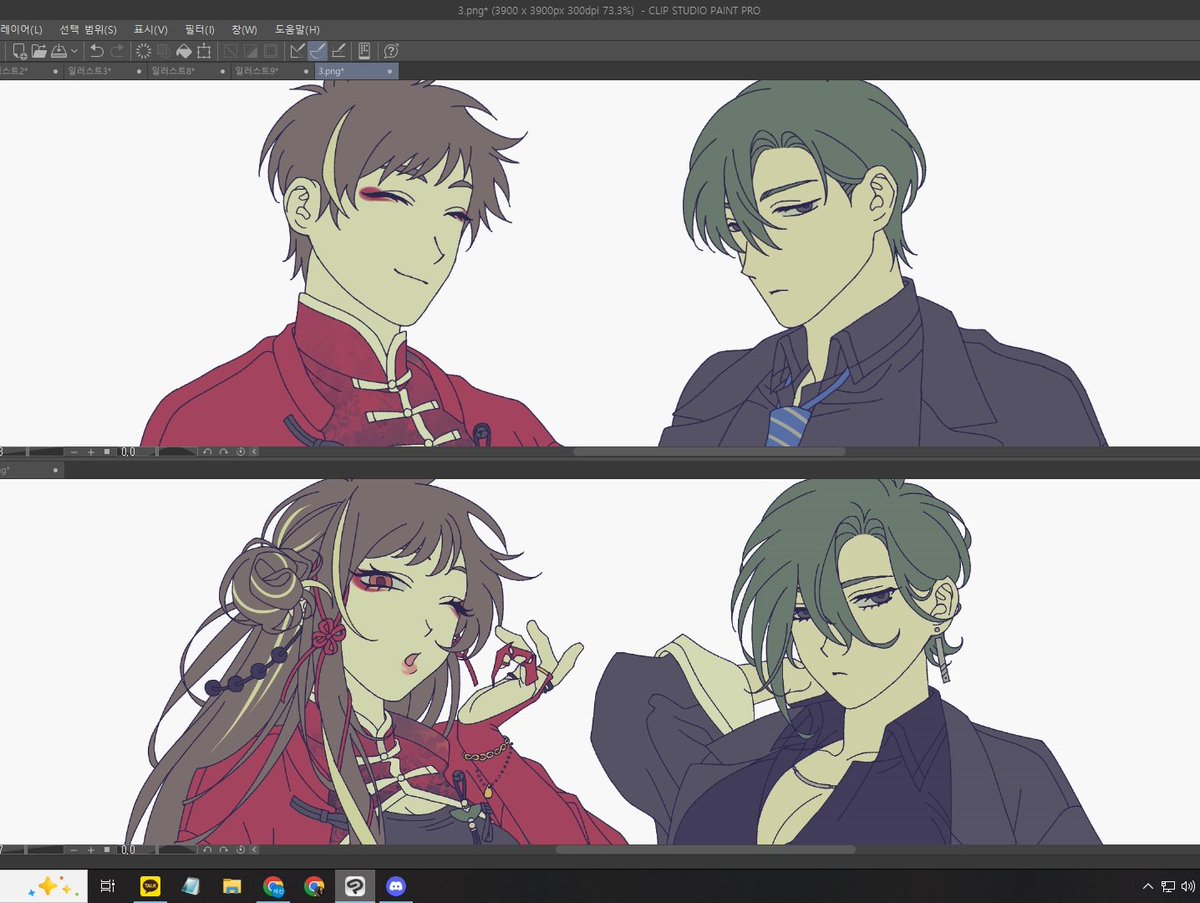Click zoom in plus in lower canvas bar
Screen dimensions: 1200x903
(x=90, y=850)
